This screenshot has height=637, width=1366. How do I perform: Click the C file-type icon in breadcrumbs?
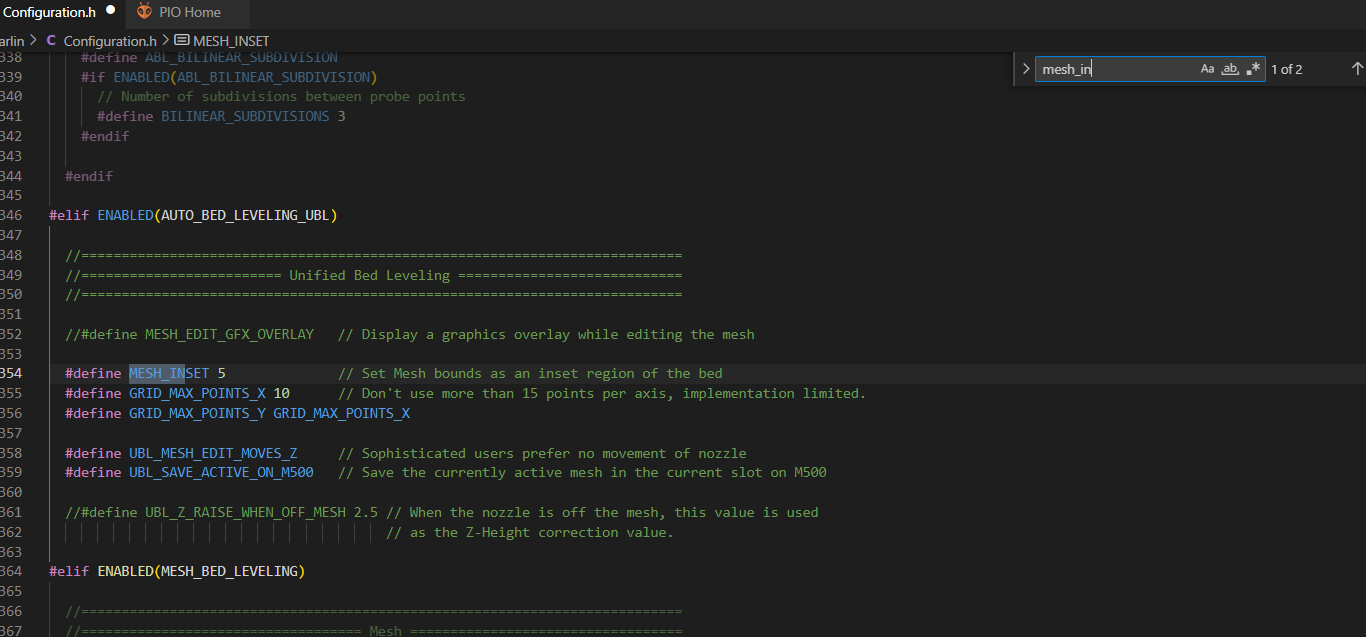click(x=51, y=41)
